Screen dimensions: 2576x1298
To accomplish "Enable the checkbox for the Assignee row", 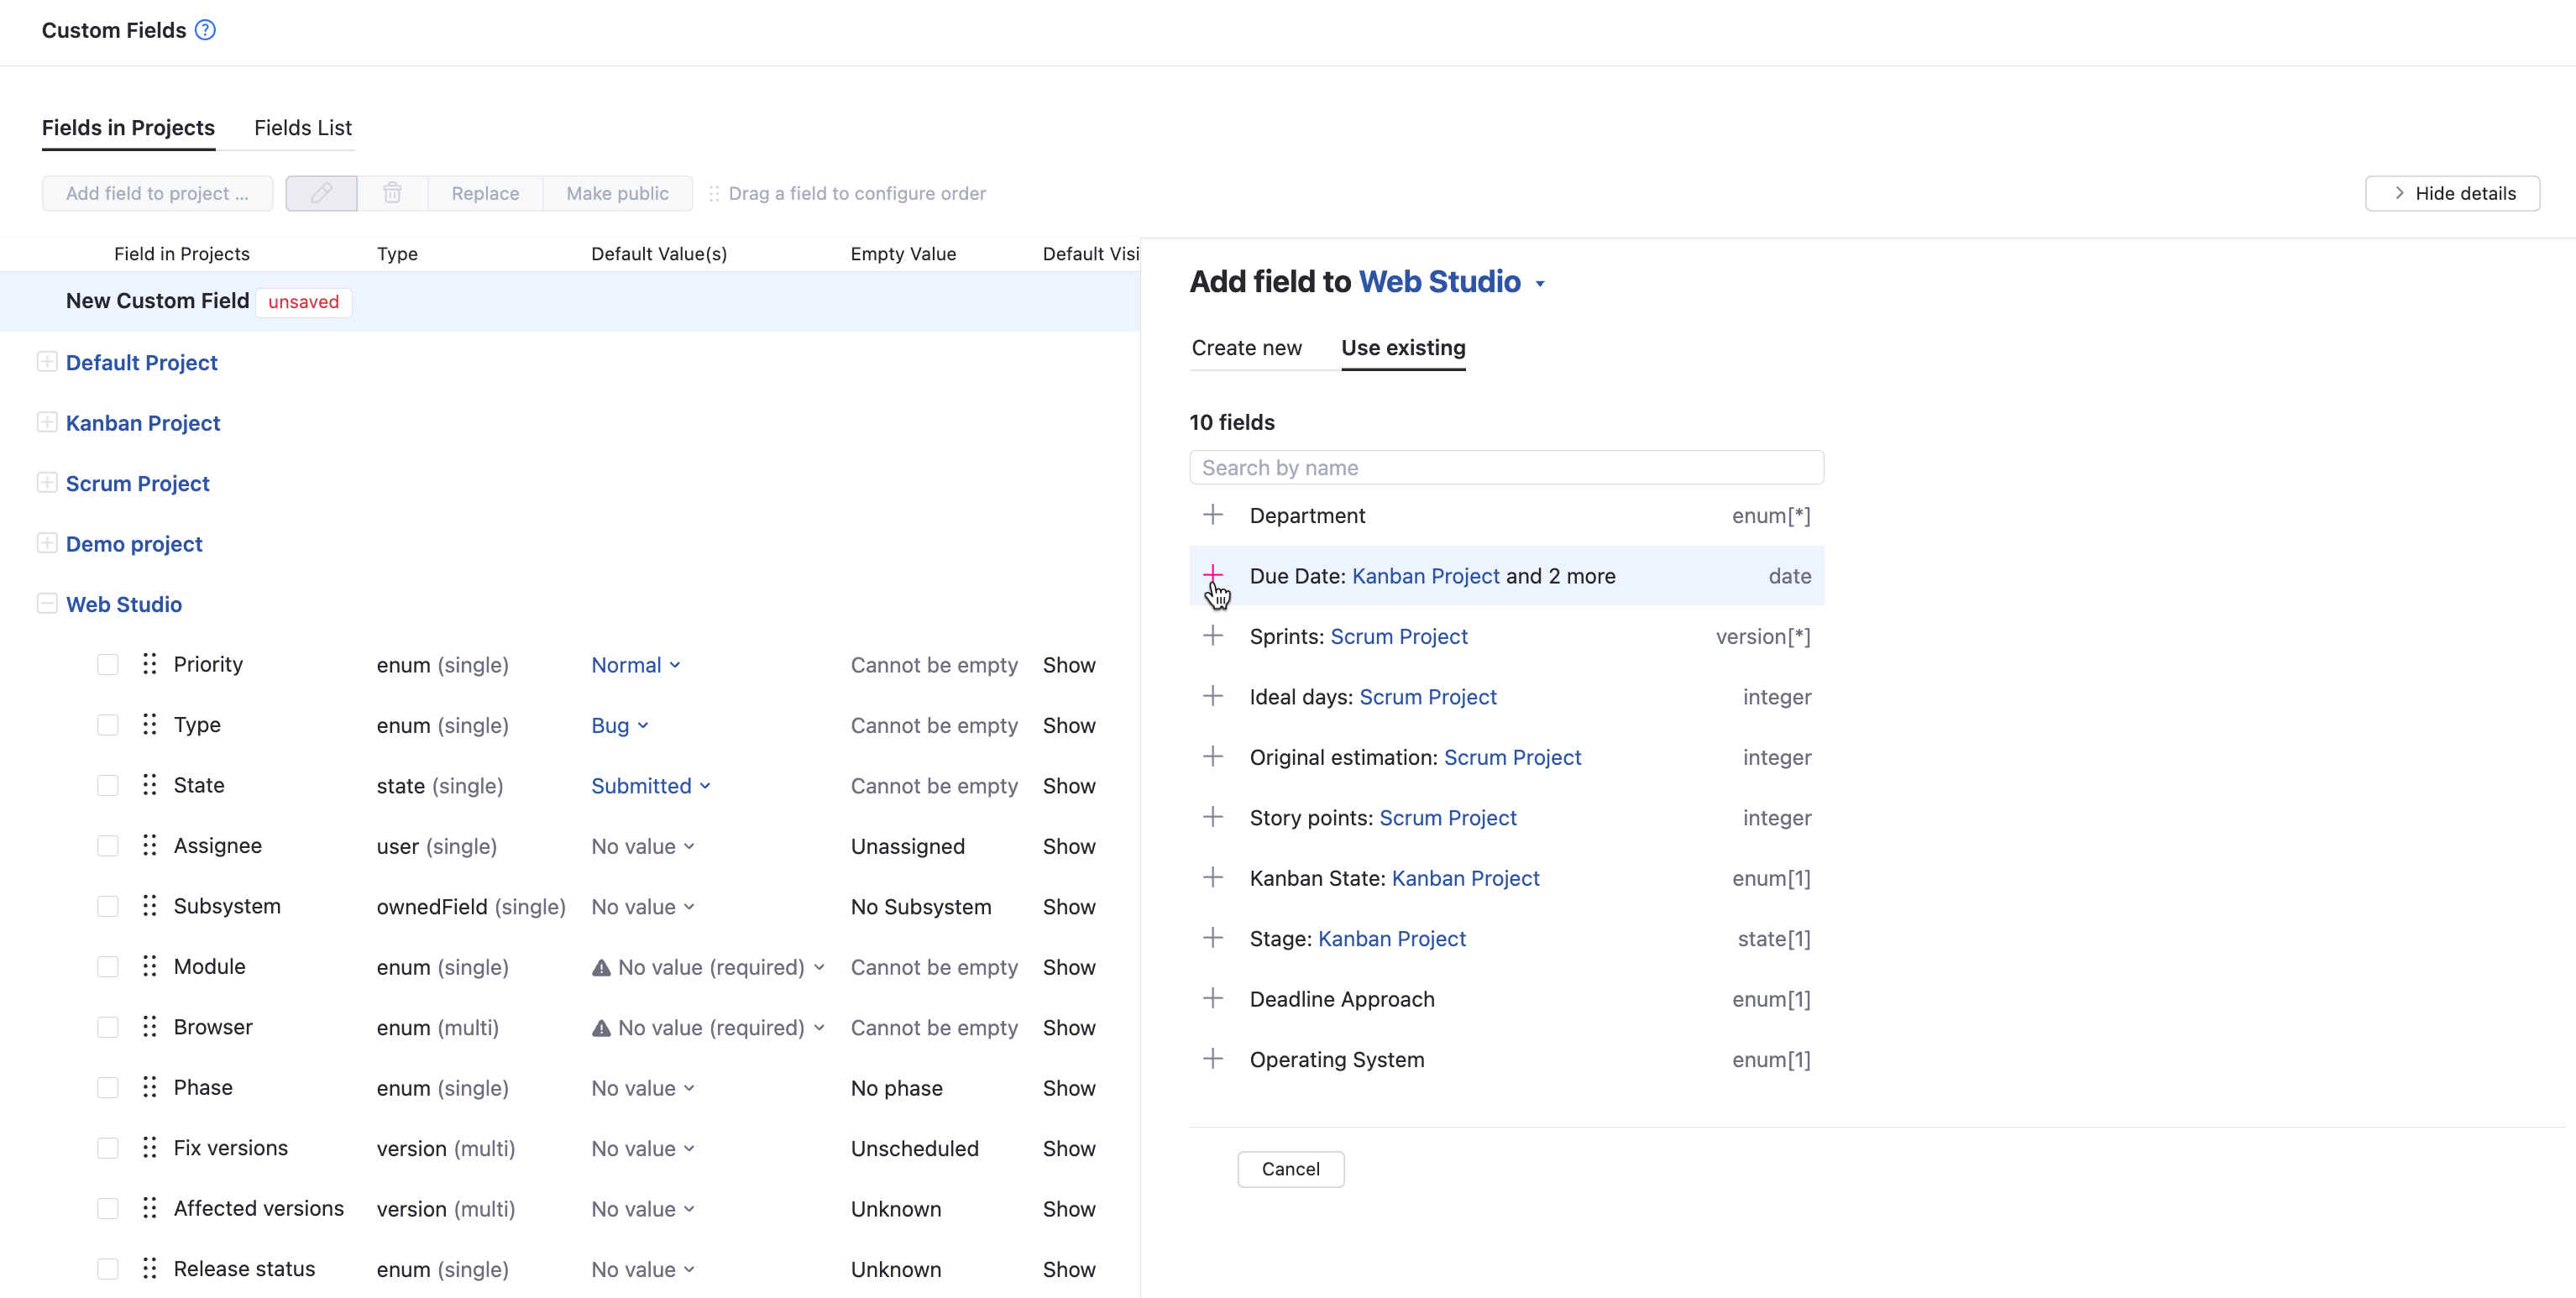I will [107, 845].
